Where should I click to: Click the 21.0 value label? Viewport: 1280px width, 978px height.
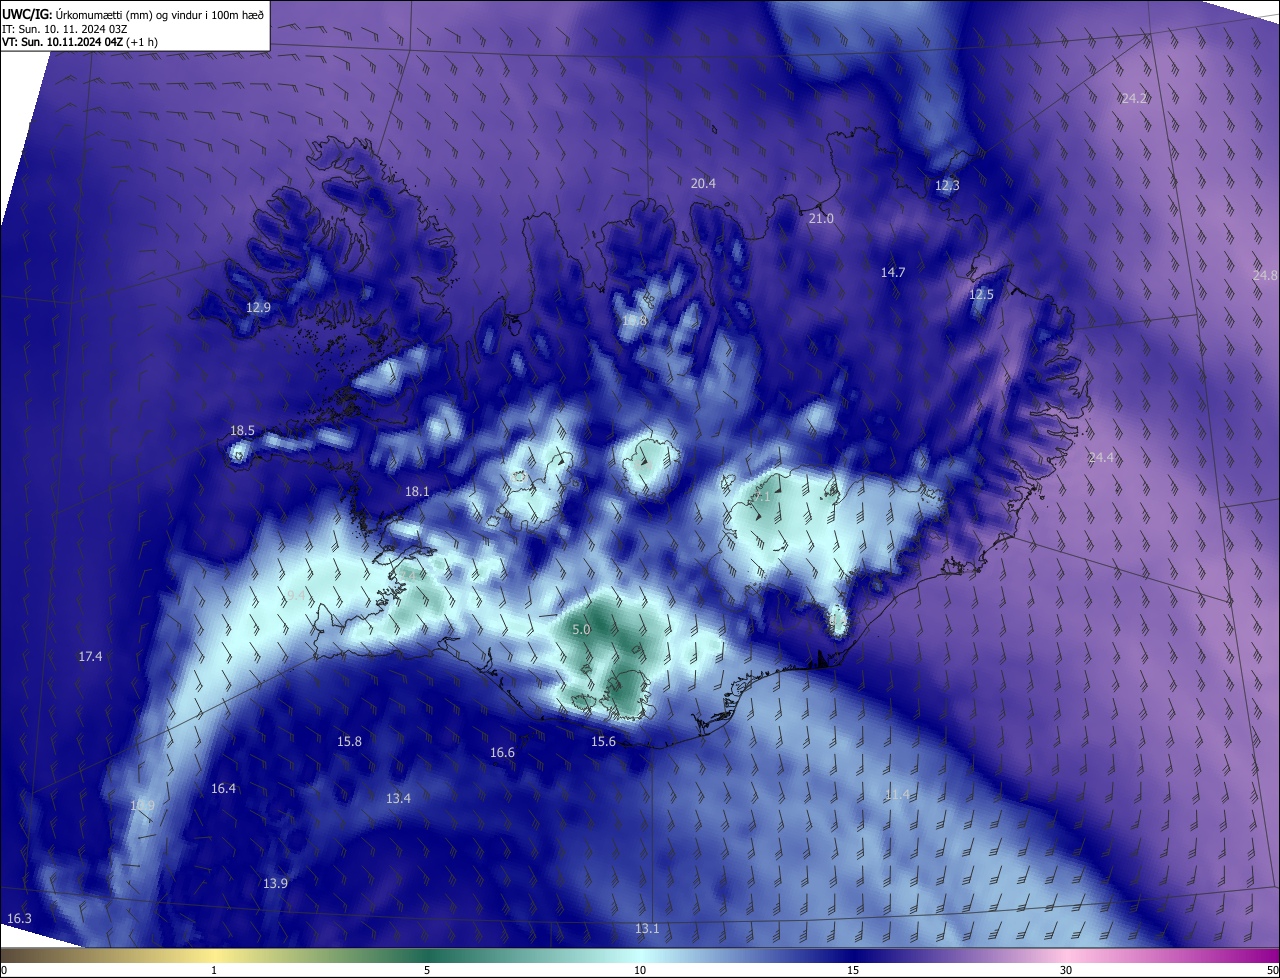[820, 218]
